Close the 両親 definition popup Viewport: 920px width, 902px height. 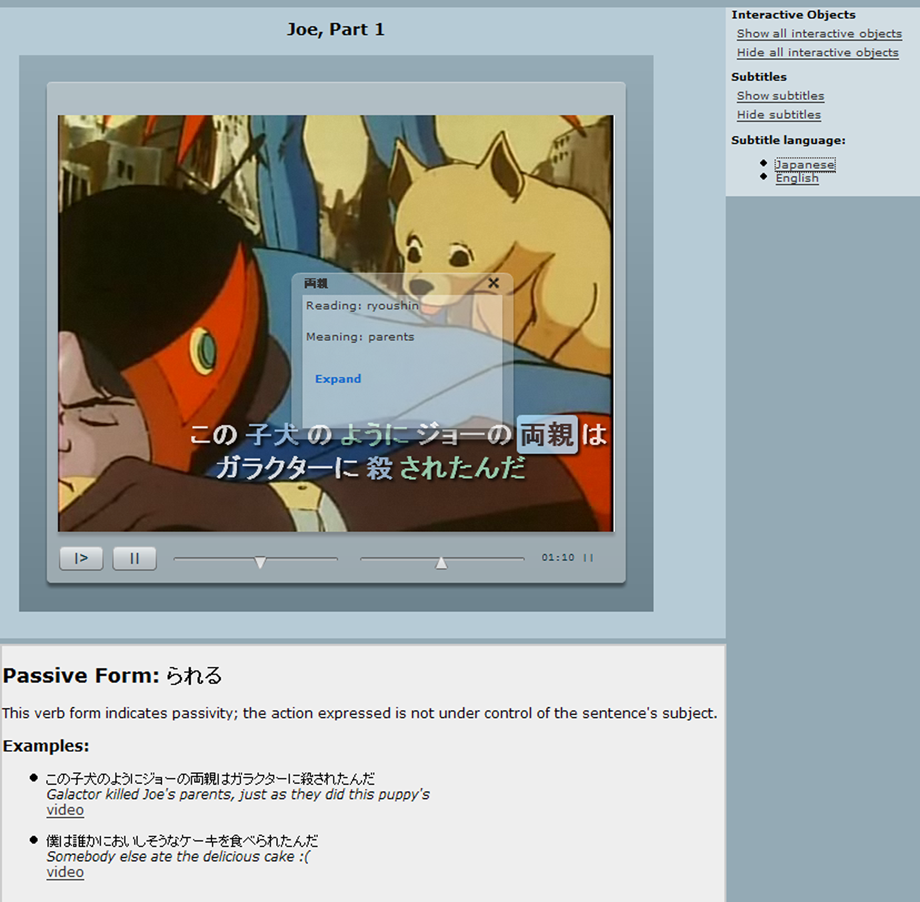[x=493, y=283]
